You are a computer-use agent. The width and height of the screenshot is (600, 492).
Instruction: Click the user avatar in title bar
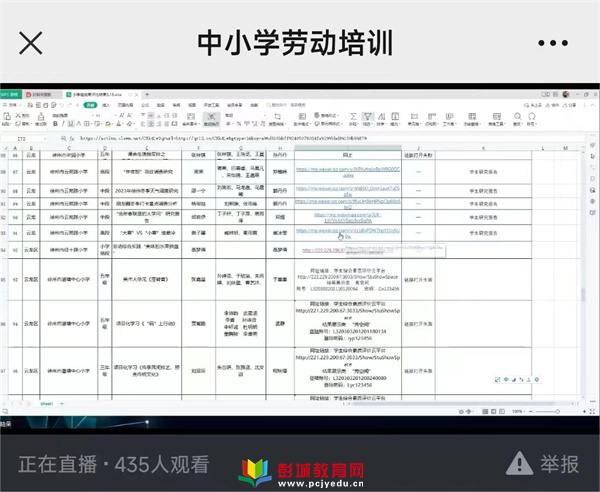(566, 94)
